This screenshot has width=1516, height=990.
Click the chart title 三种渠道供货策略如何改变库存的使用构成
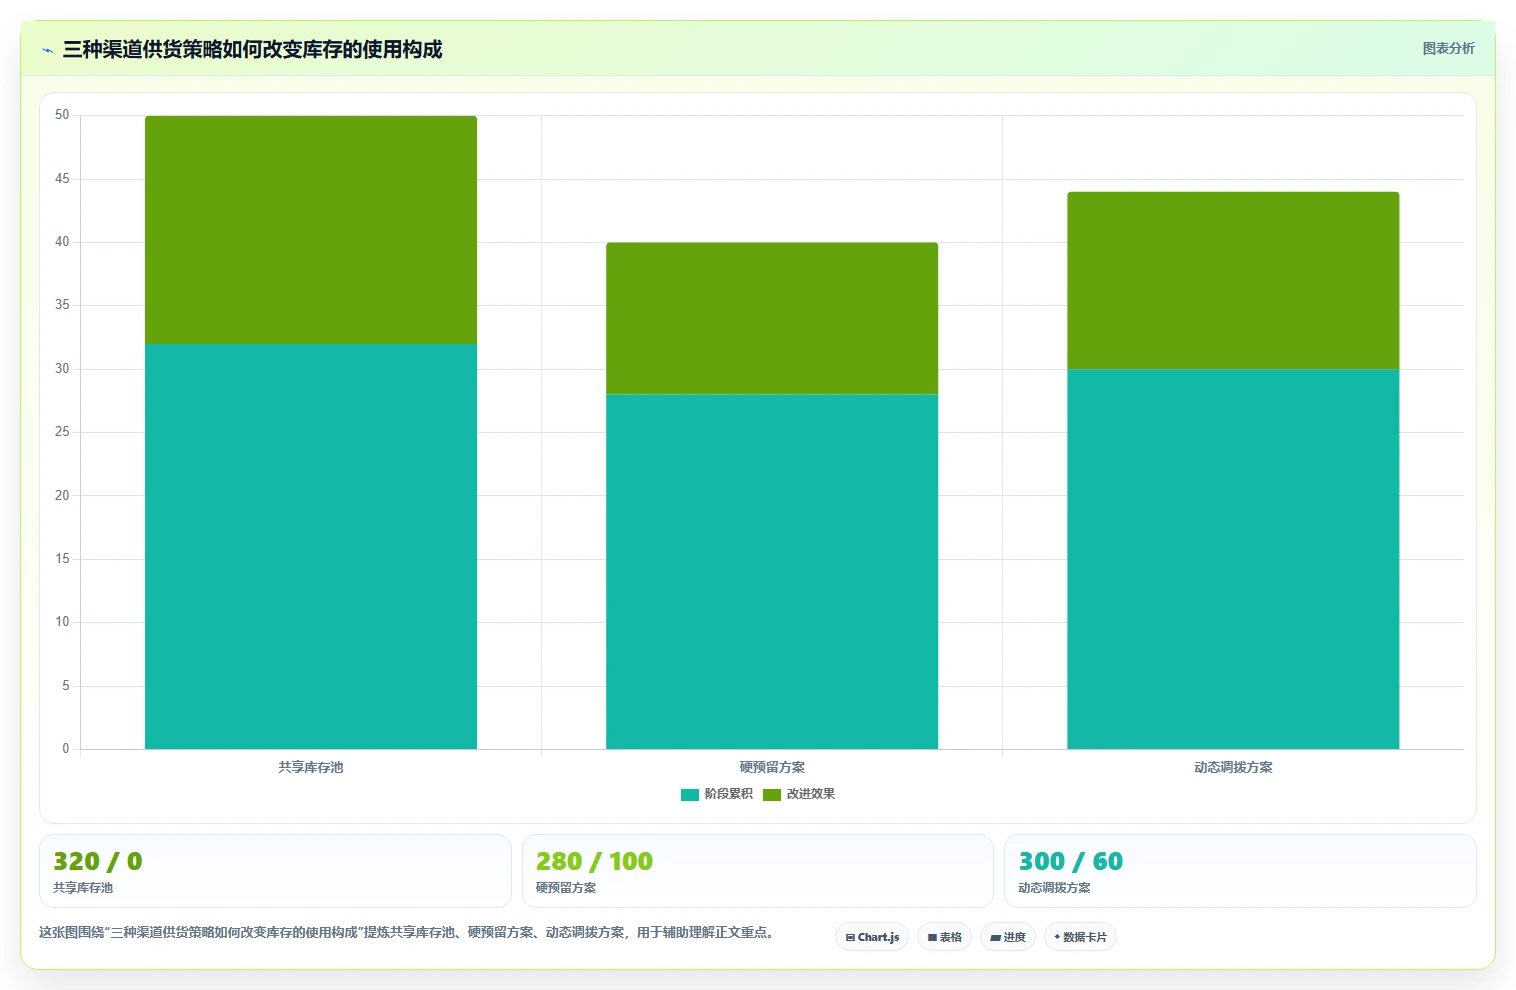[x=252, y=49]
